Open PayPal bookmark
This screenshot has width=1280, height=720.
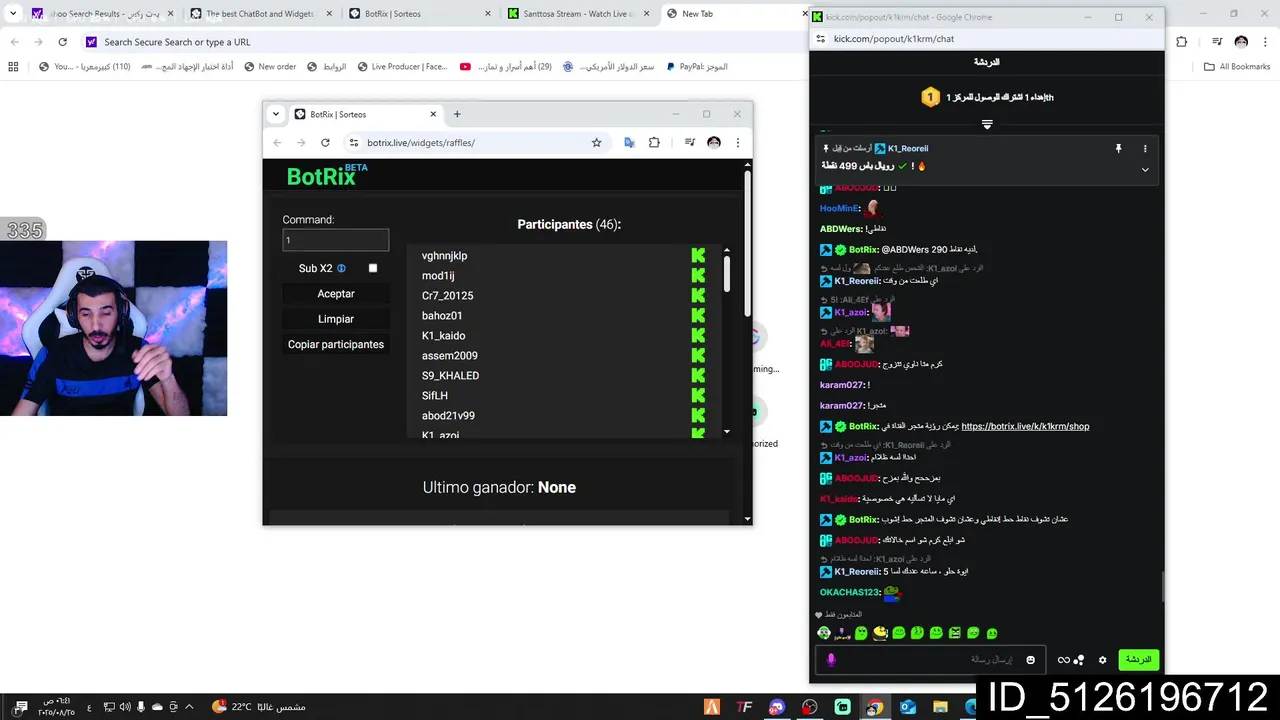pyautogui.click(x=696, y=67)
